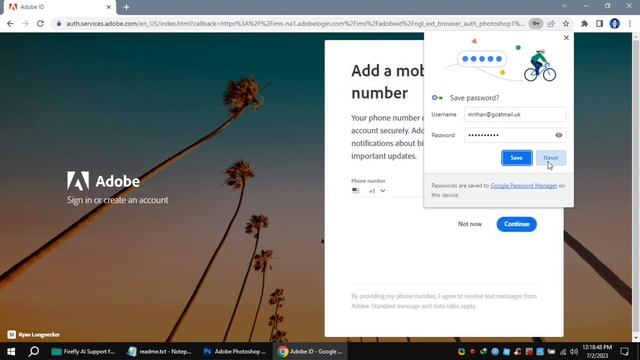Click the page vertical scrollbar
640x360 pixels.
pos(636,187)
